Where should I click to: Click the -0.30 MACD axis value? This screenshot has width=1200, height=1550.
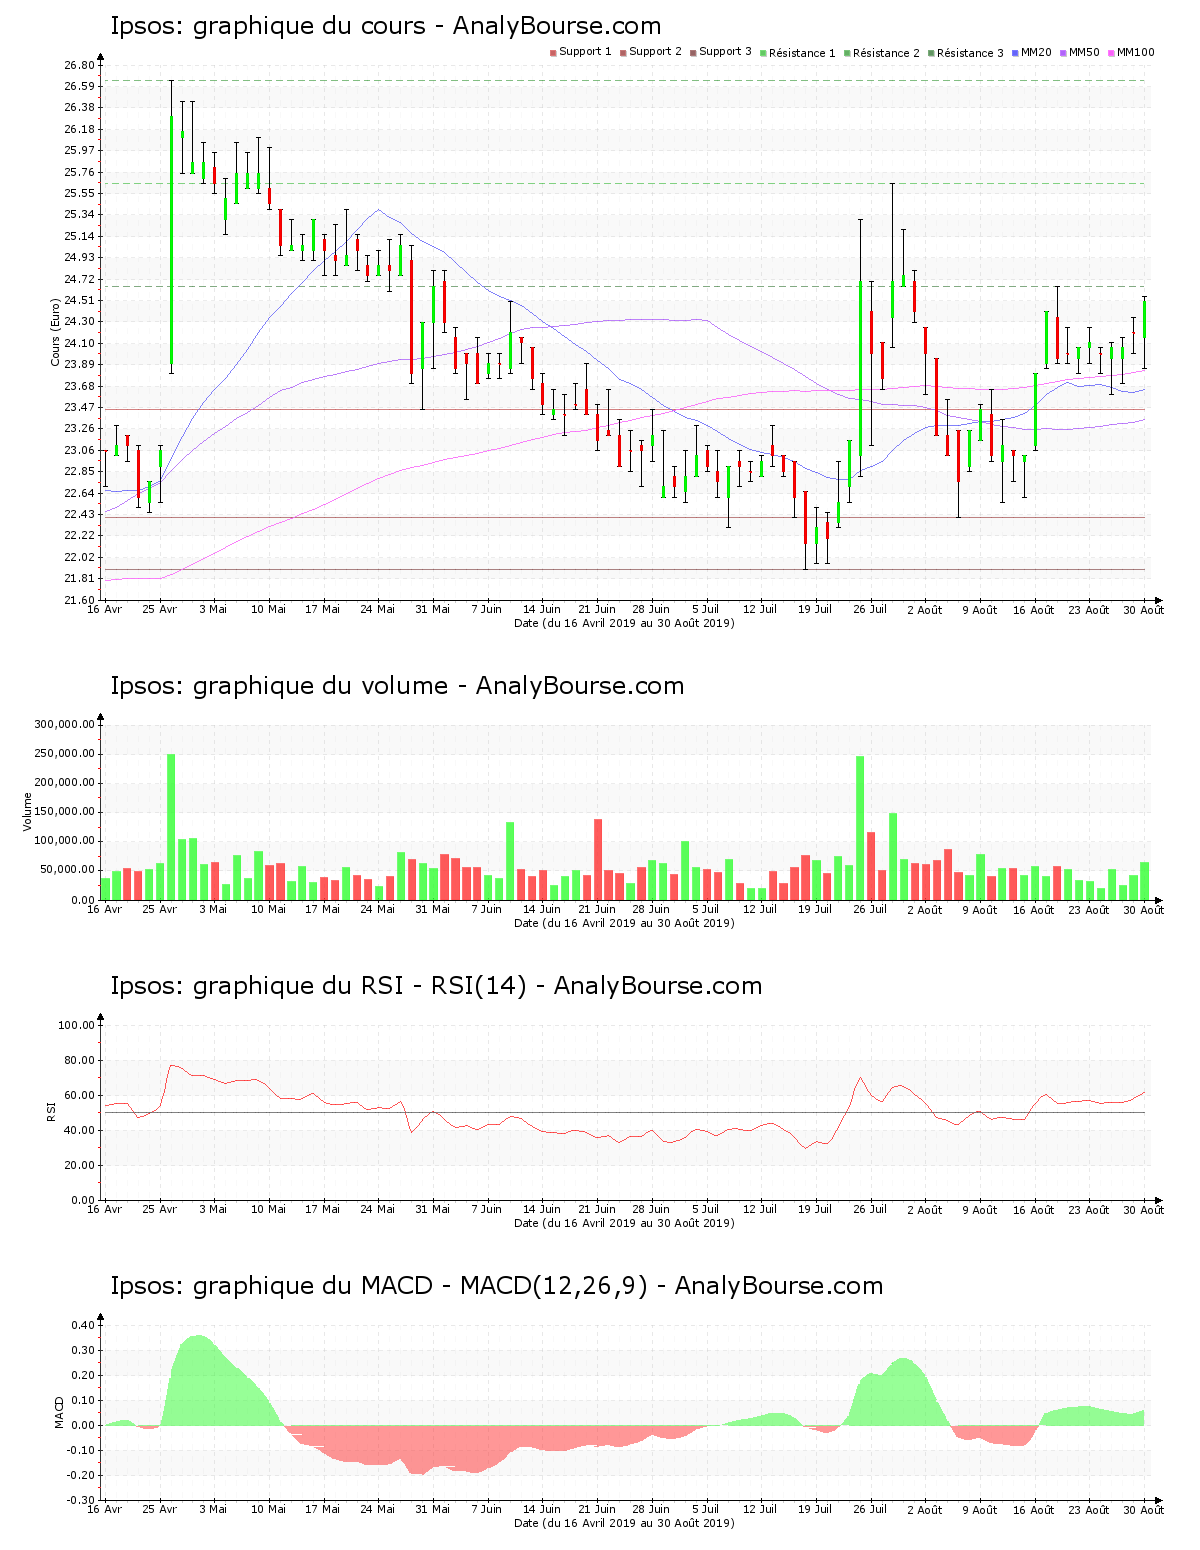coord(81,1500)
